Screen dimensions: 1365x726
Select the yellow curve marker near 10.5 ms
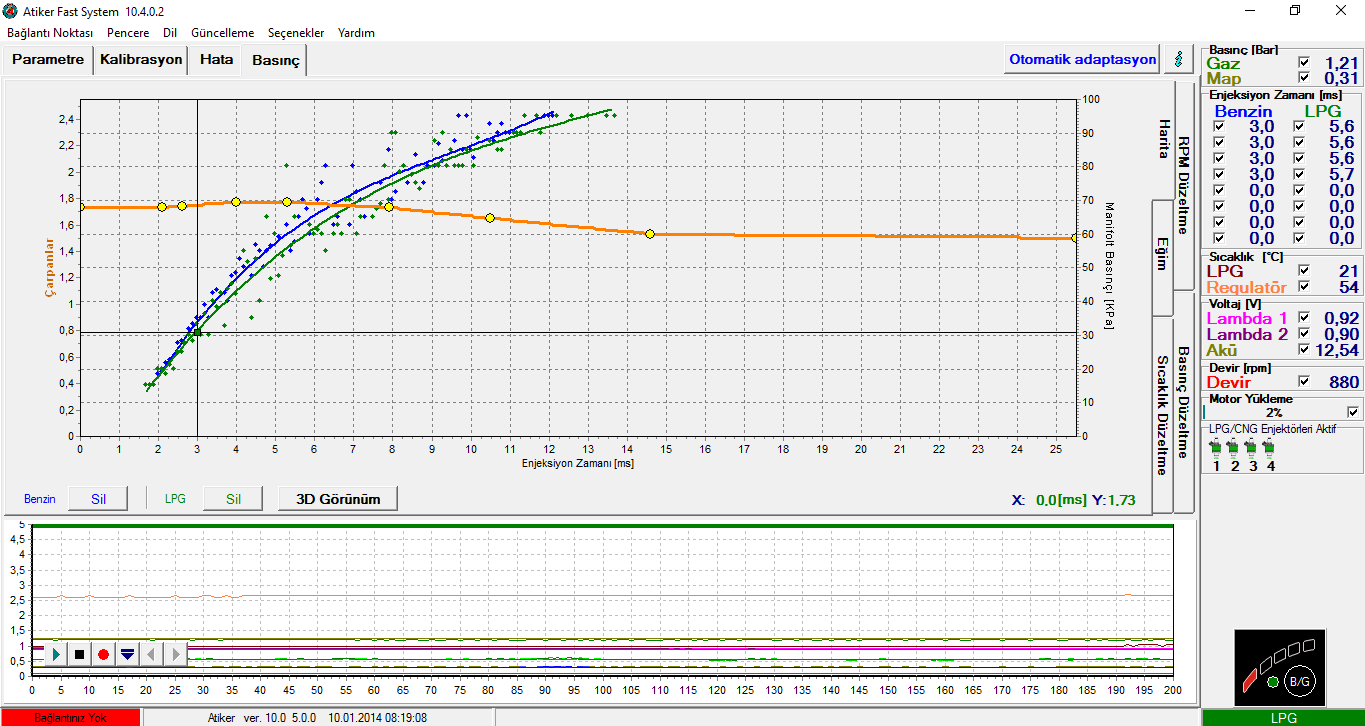(490, 218)
